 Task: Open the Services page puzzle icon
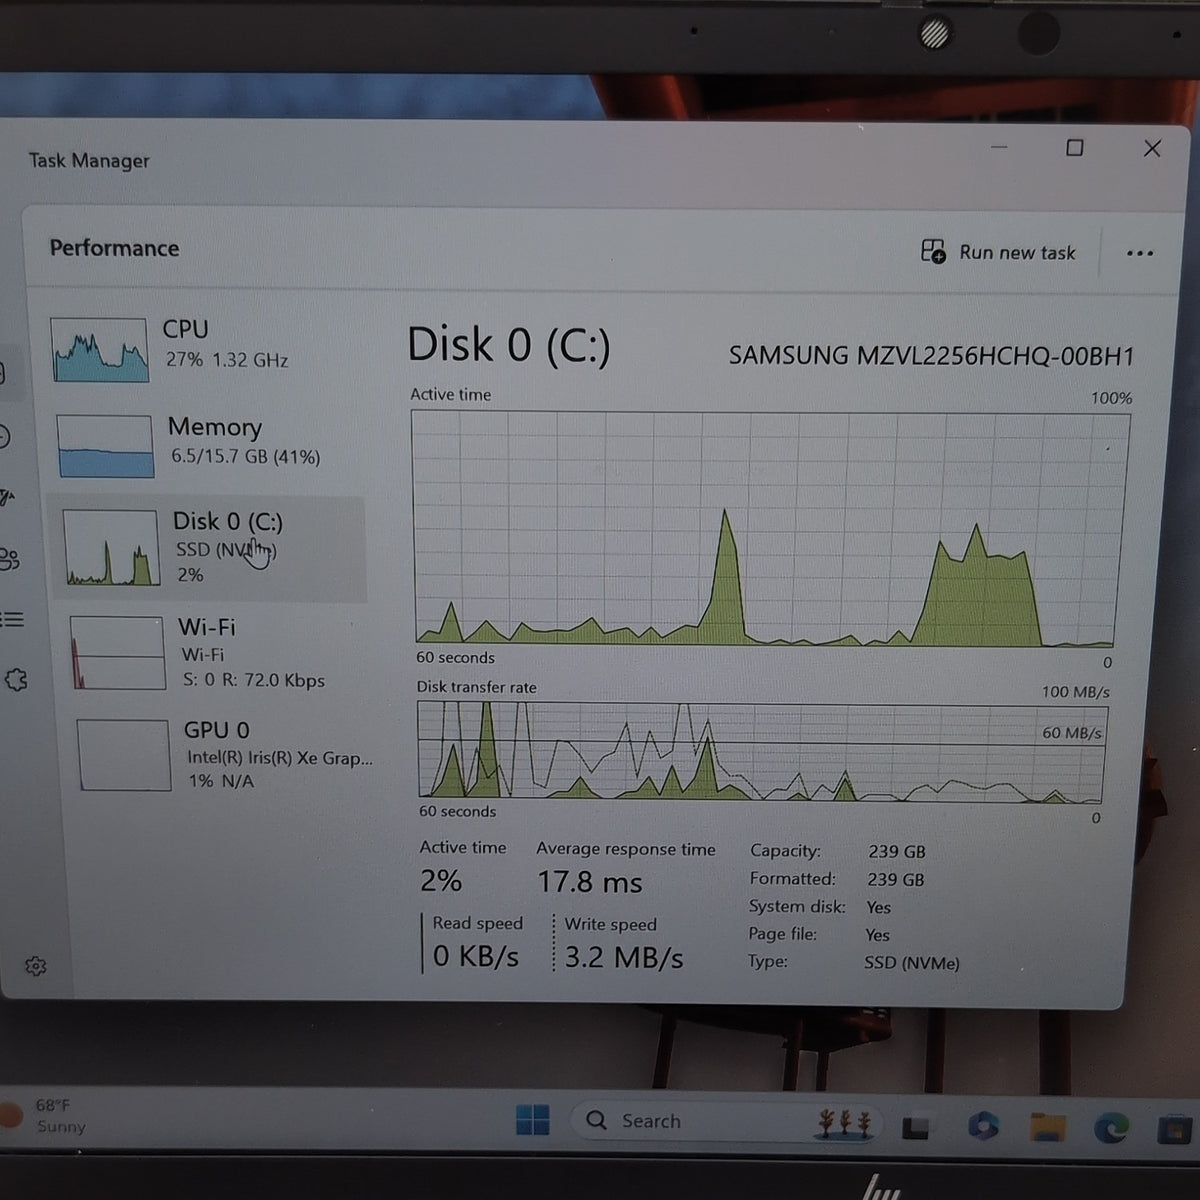click(16, 680)
